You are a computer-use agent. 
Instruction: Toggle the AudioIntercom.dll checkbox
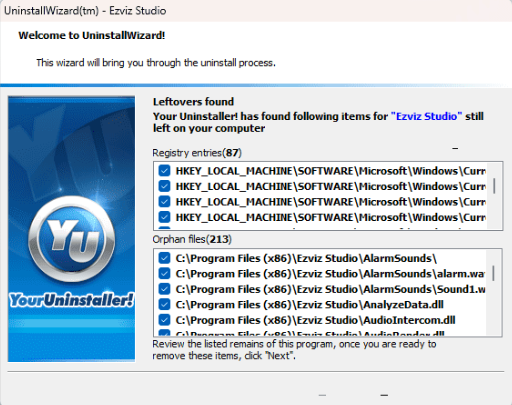[x=164, y=320]
